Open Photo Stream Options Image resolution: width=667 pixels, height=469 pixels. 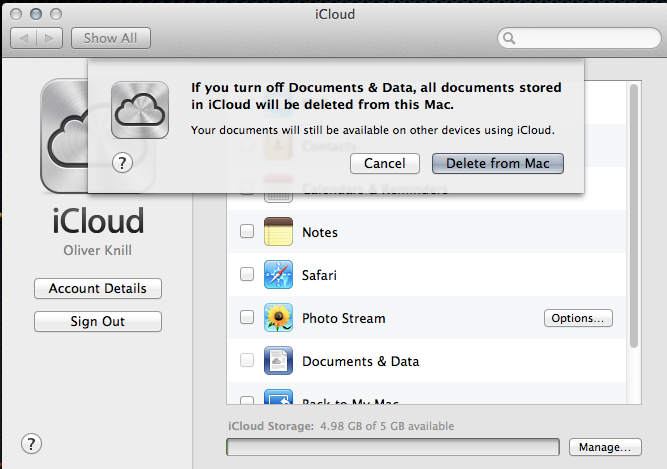[578, 318]
